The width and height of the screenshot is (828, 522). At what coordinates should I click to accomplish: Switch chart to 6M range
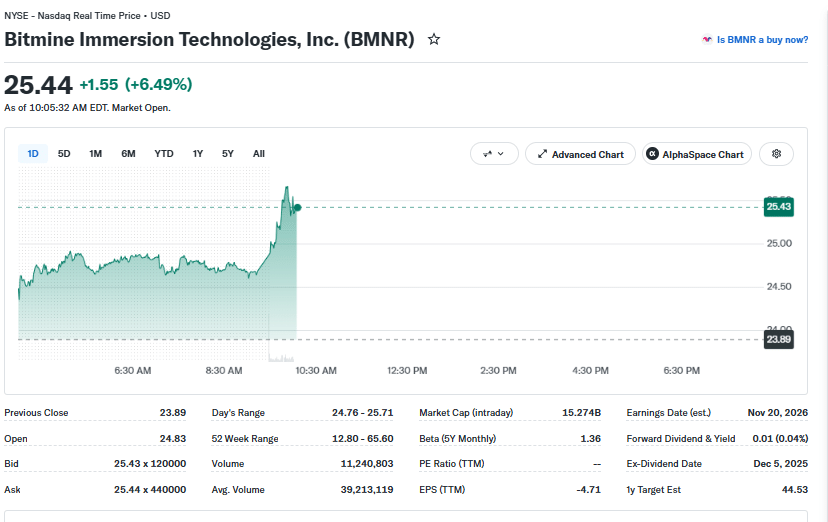click(128, 154)
